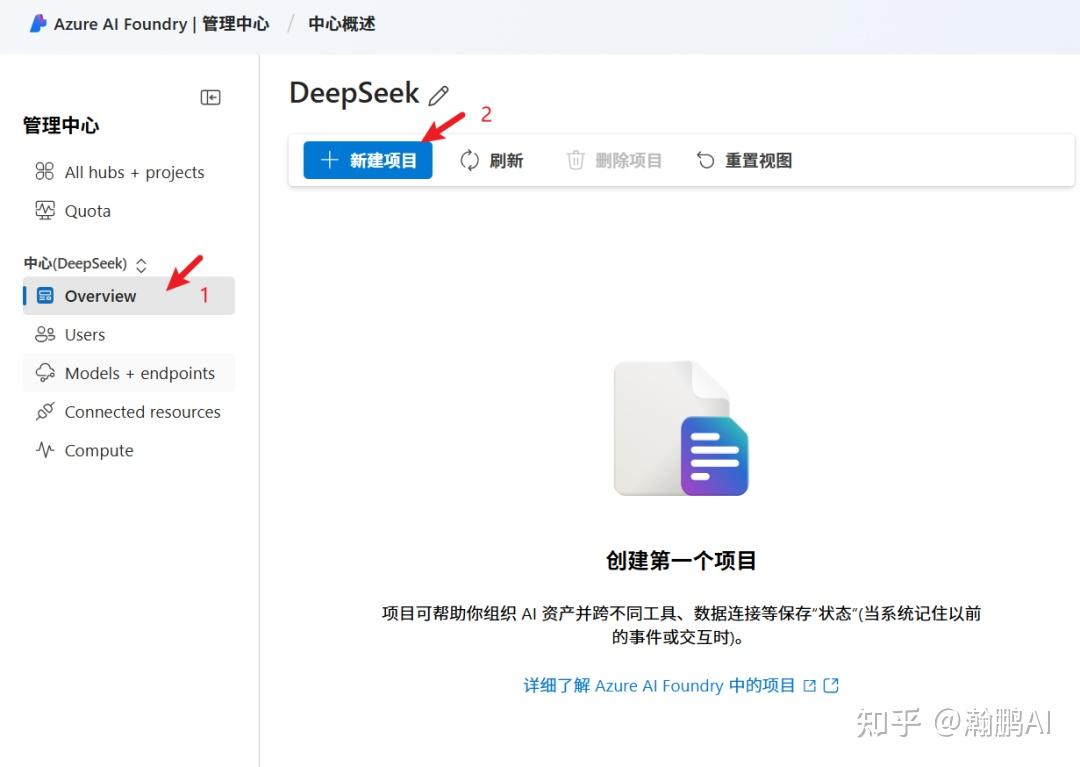Click the delete project trash icon

[x=576, y=160]
